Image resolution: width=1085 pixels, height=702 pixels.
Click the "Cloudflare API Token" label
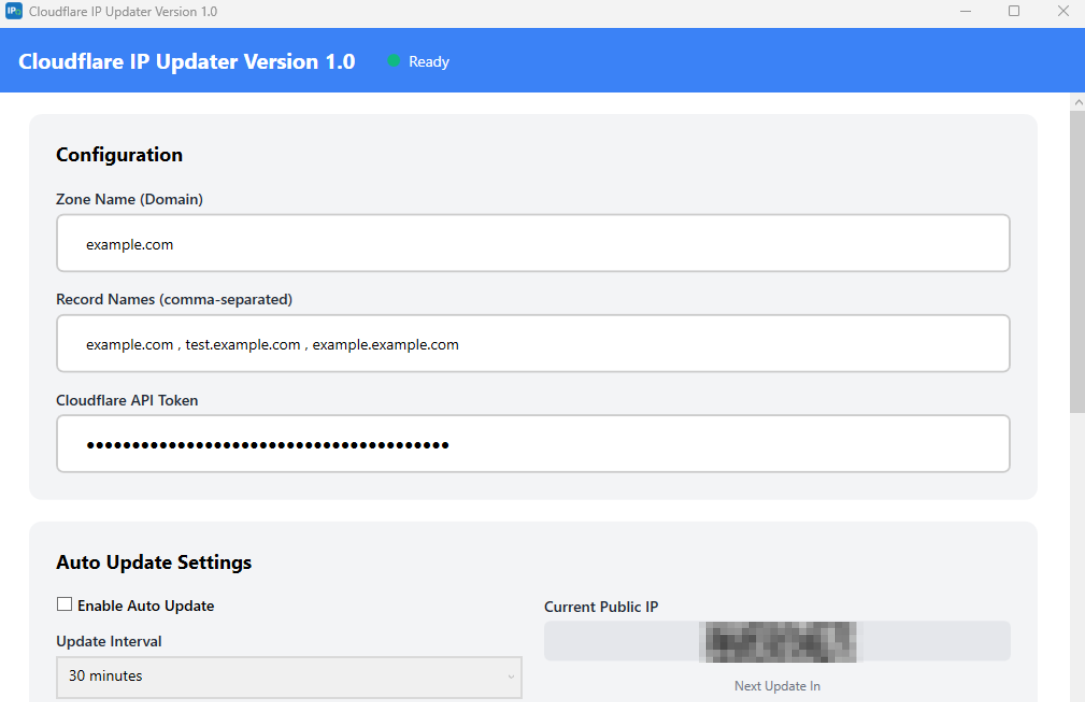point(127,400)
